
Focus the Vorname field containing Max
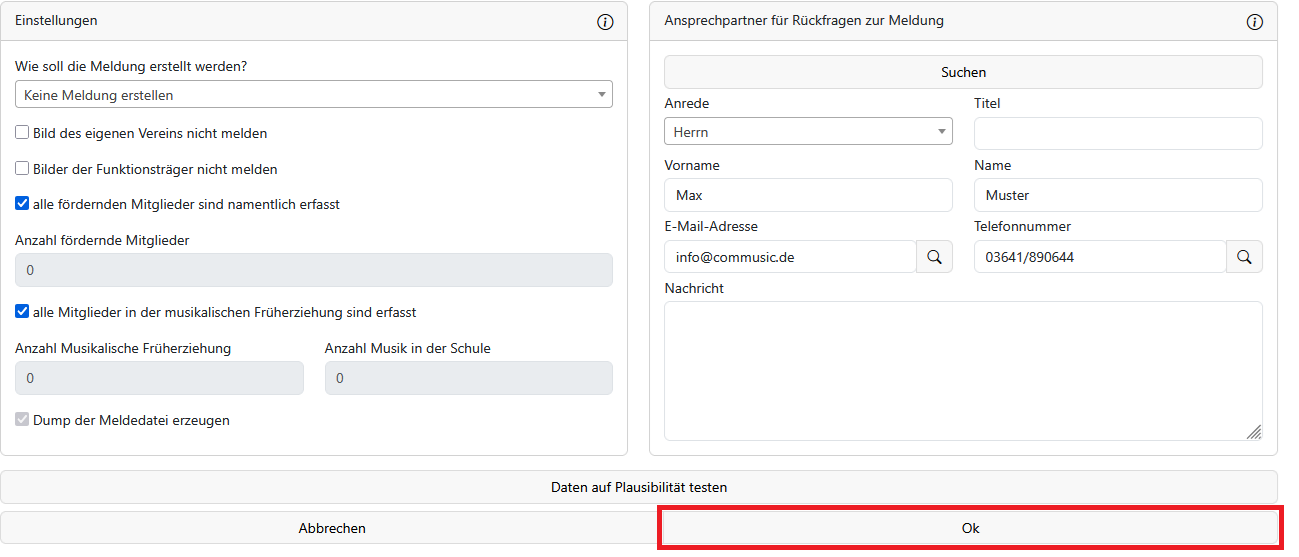pyautogui.click(x=807, y=195)
